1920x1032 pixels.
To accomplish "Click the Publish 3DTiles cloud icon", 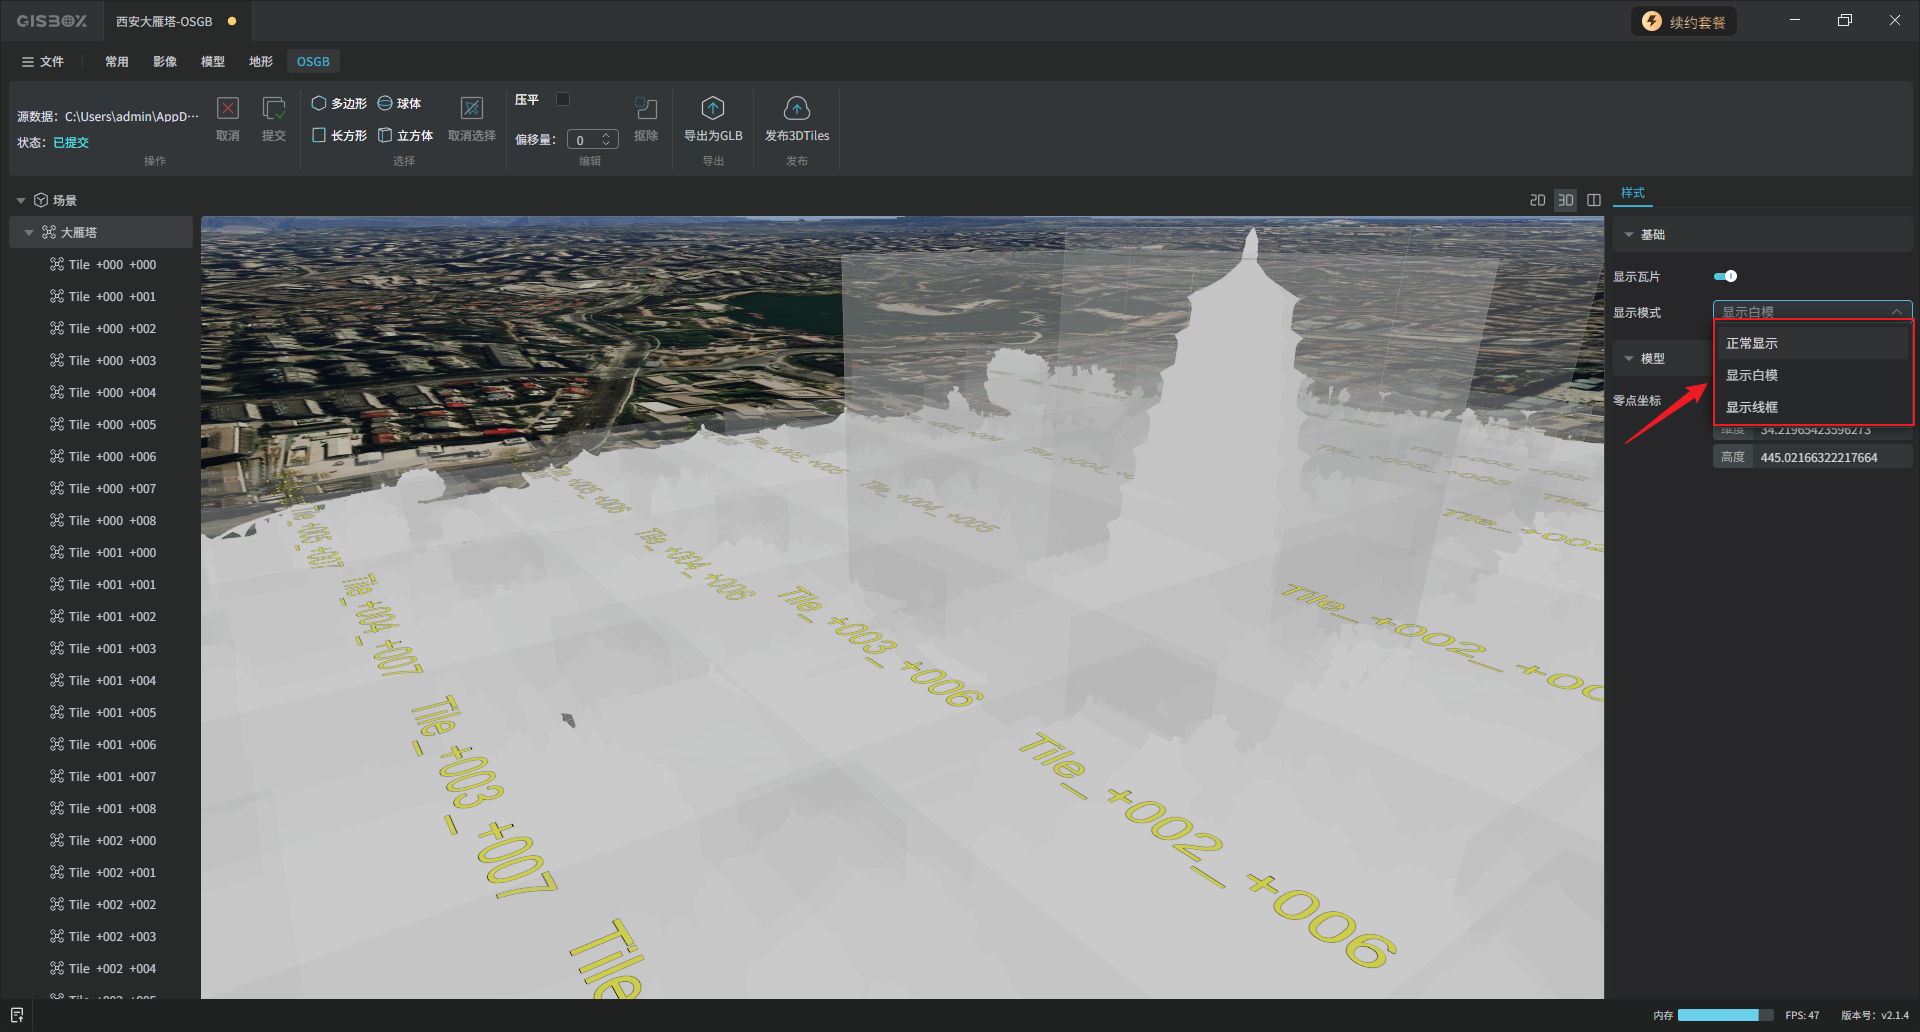I will [796, 108].
